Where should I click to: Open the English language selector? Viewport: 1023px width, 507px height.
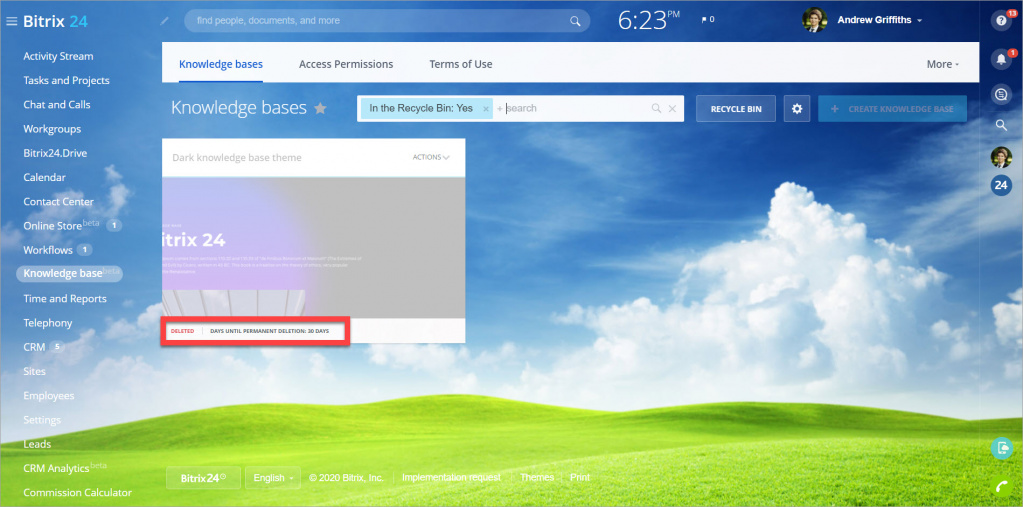click(x=273, y=478)
